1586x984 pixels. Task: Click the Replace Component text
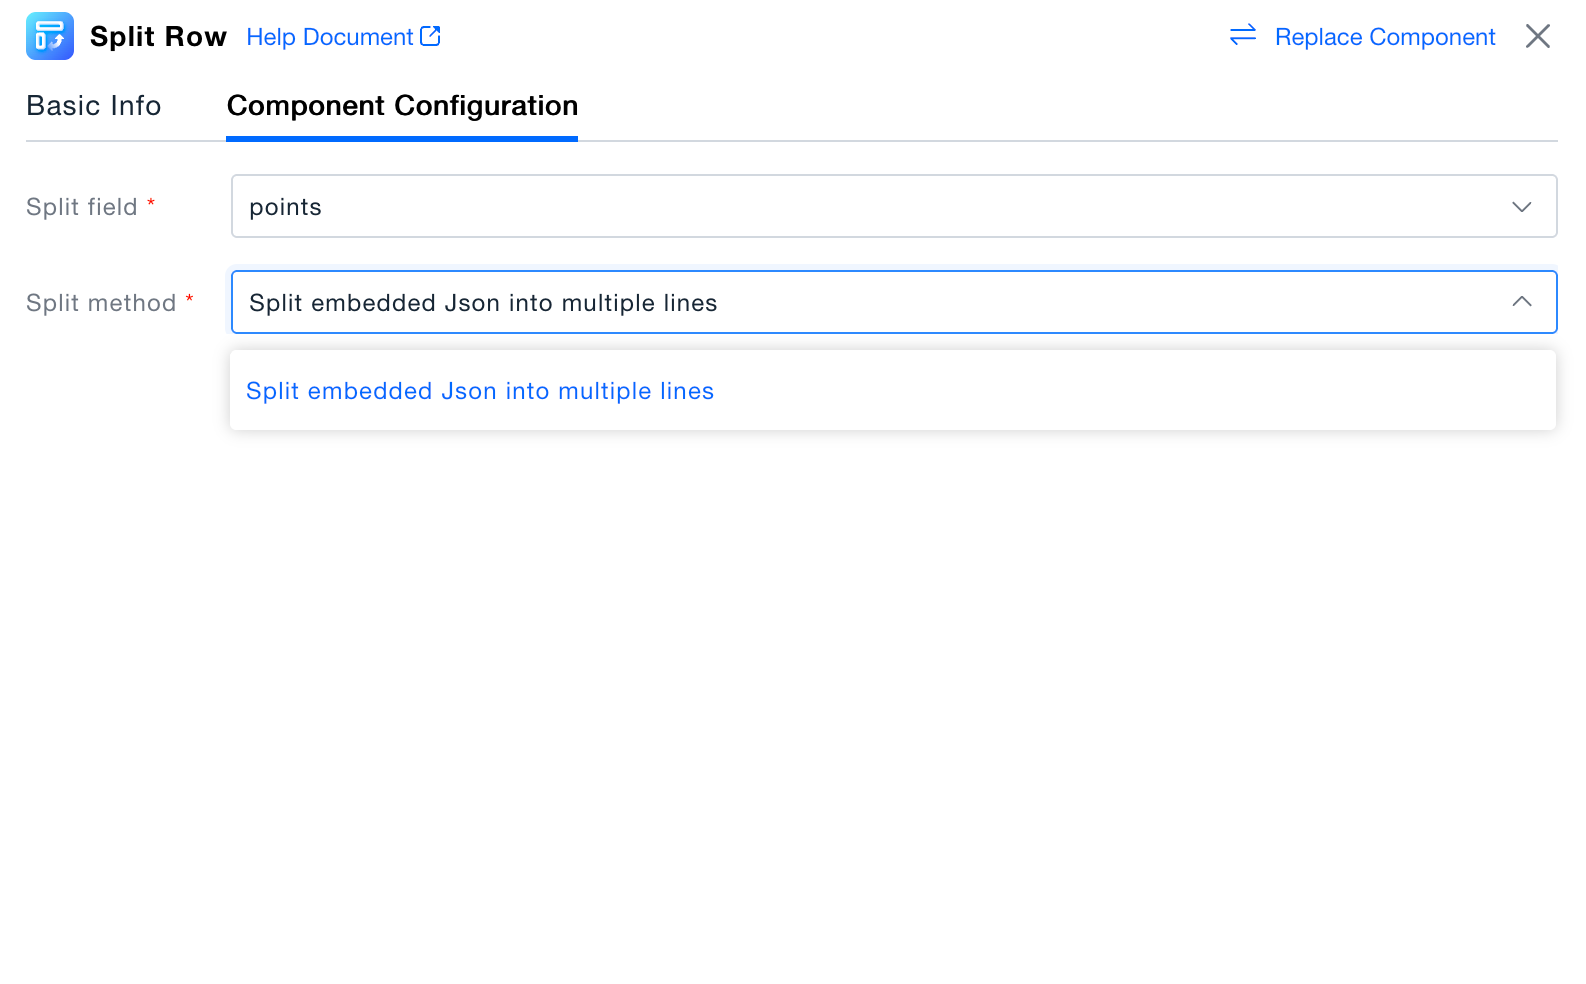click(x=1385, y=37)
